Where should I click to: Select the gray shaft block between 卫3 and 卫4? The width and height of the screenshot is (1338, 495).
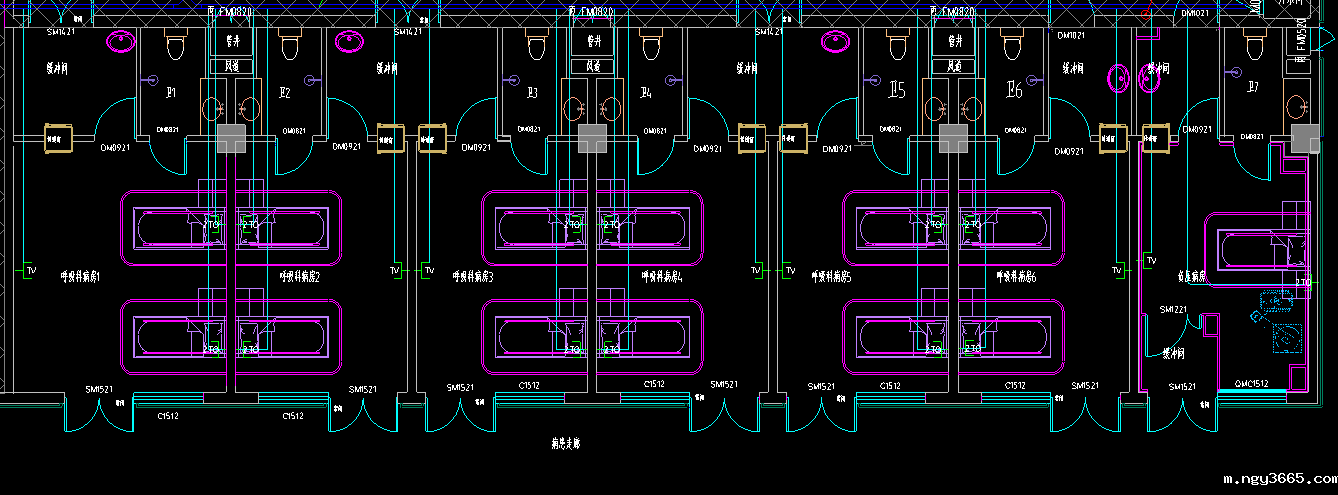592,139
